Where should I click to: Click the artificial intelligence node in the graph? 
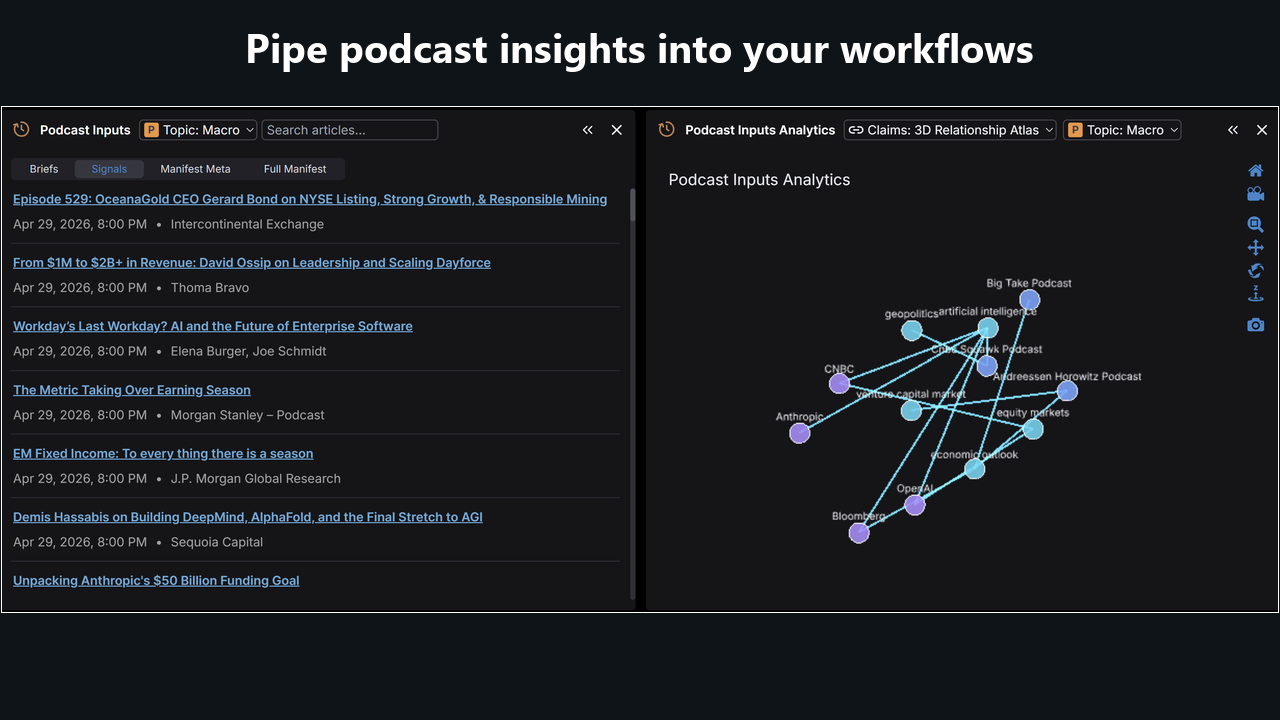[x=988, y=328]
